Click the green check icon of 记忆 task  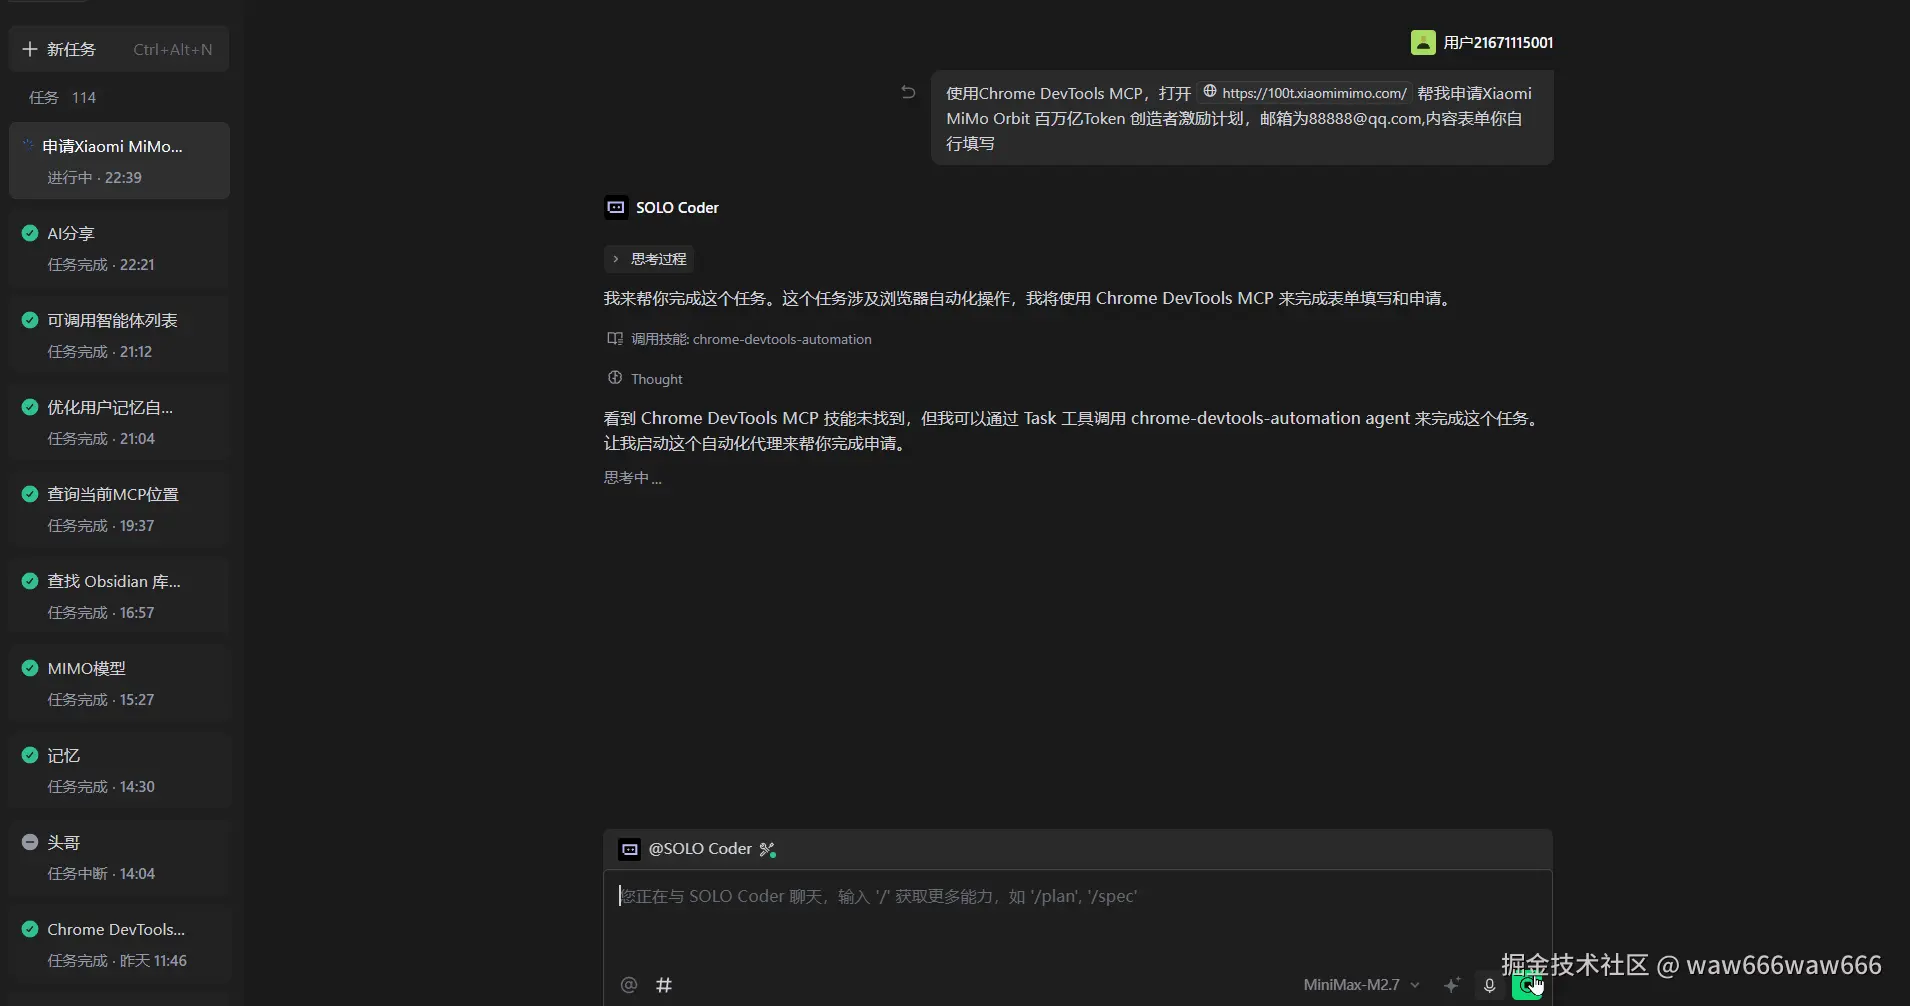click(30, 755)
